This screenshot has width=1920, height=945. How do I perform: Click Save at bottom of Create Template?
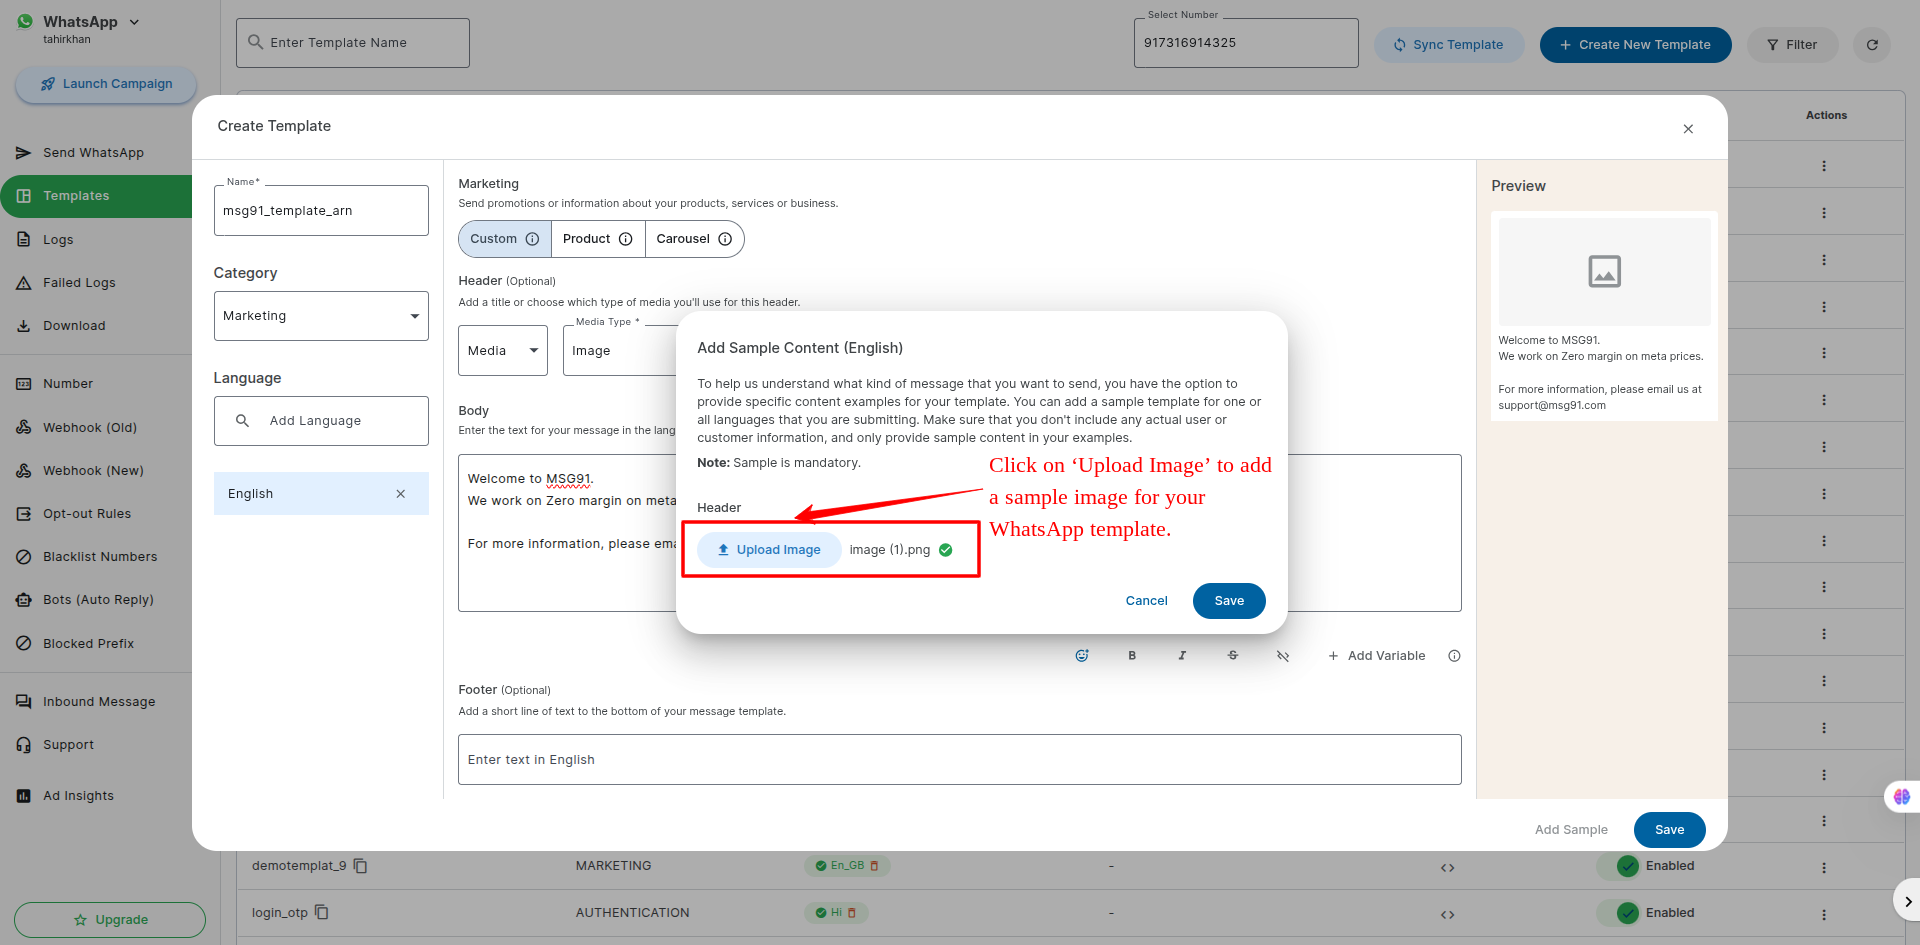[x=1669, y=830]
